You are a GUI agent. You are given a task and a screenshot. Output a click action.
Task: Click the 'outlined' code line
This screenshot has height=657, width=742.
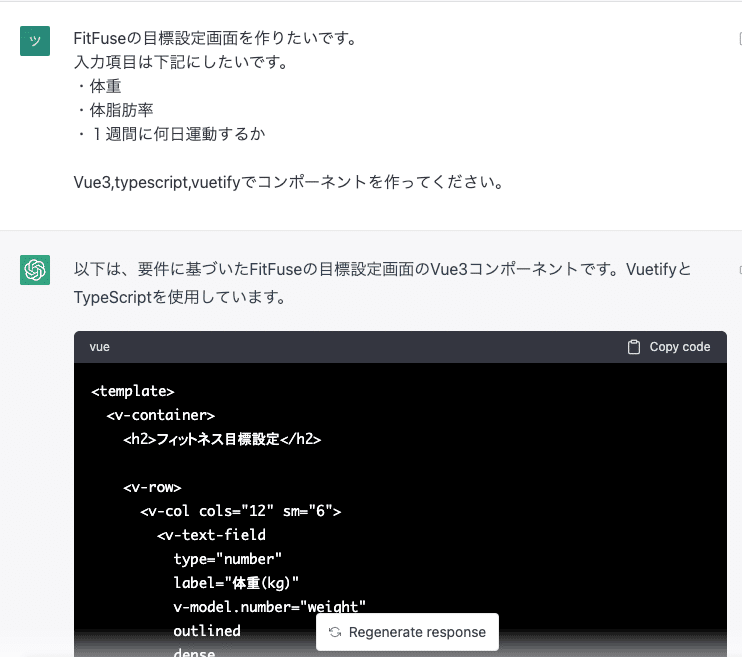[207, 631]
